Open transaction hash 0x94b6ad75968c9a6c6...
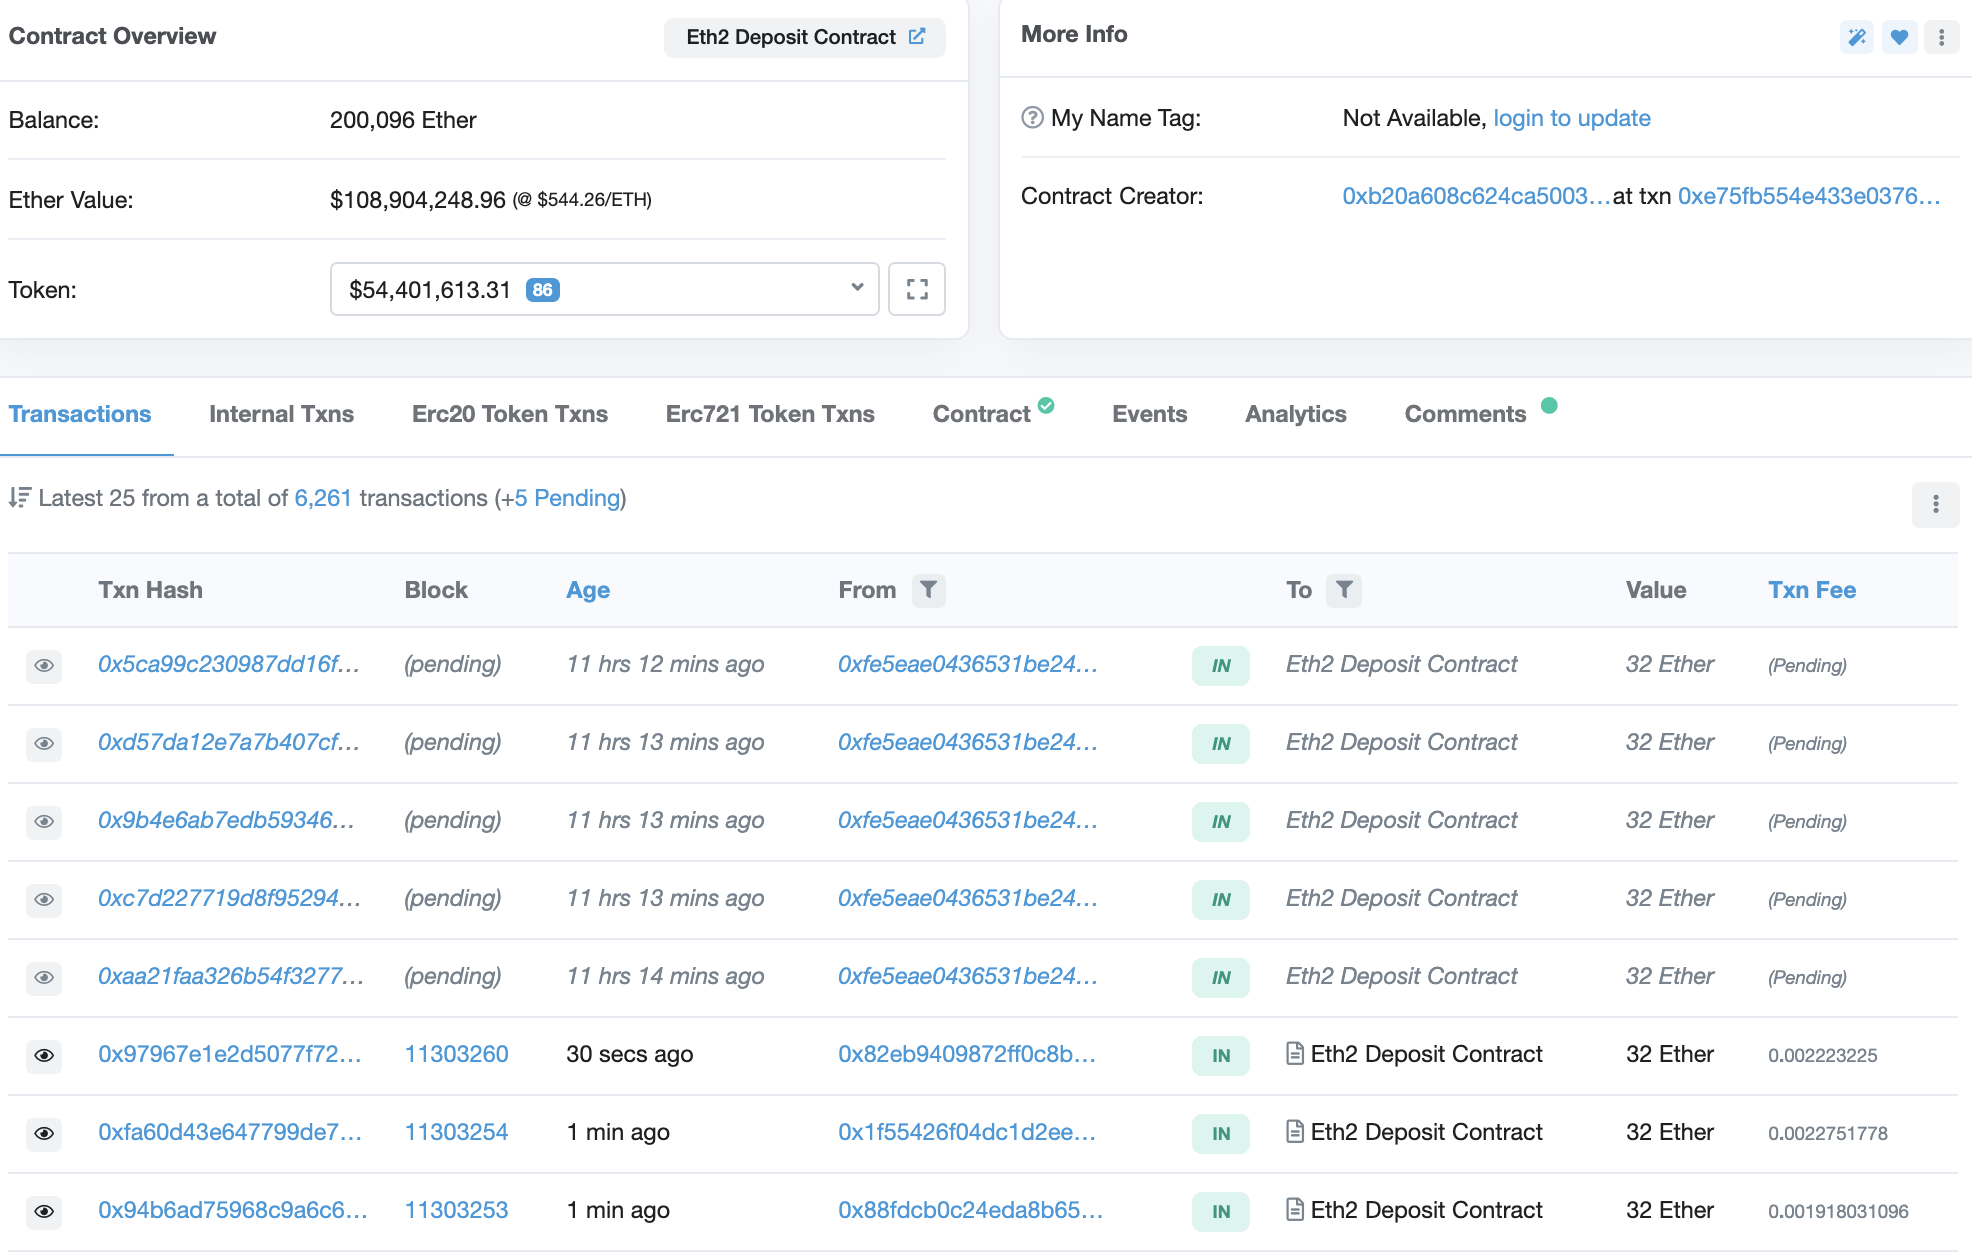The image size is (1972, 1252). click(233, 1210)
